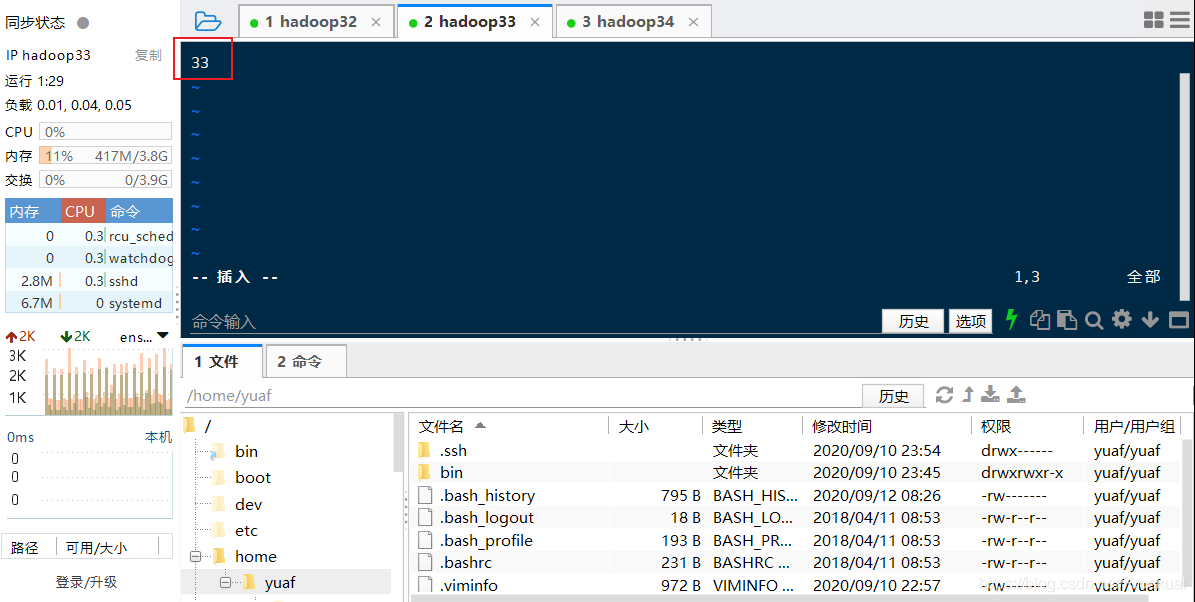Click the CPU usage bar
Screen dimensions: 1195x602
[x=105, y=132]
